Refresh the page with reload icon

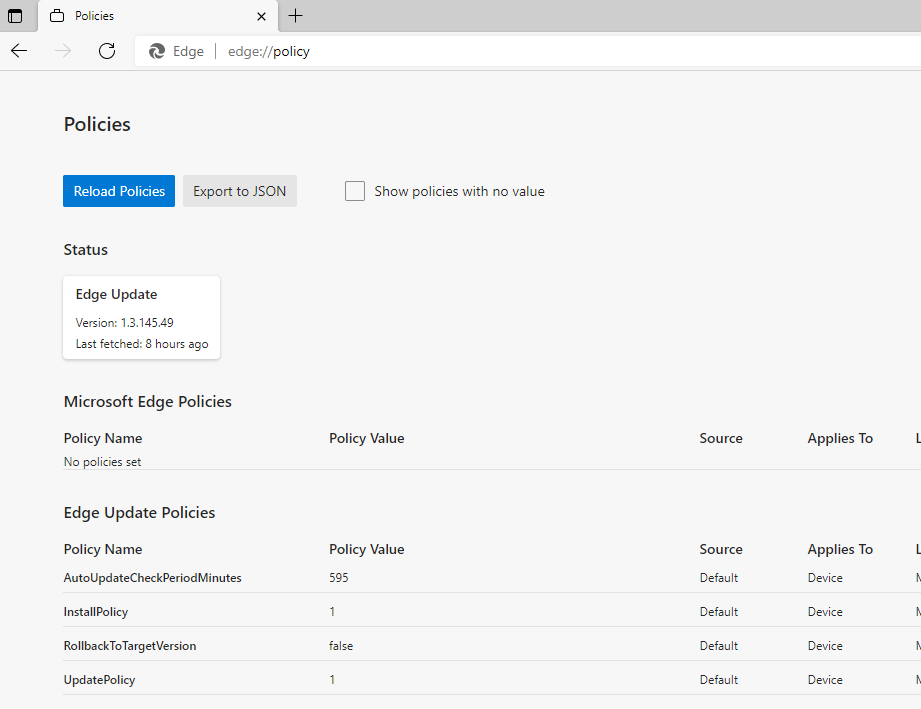click(x=107, y=51)
